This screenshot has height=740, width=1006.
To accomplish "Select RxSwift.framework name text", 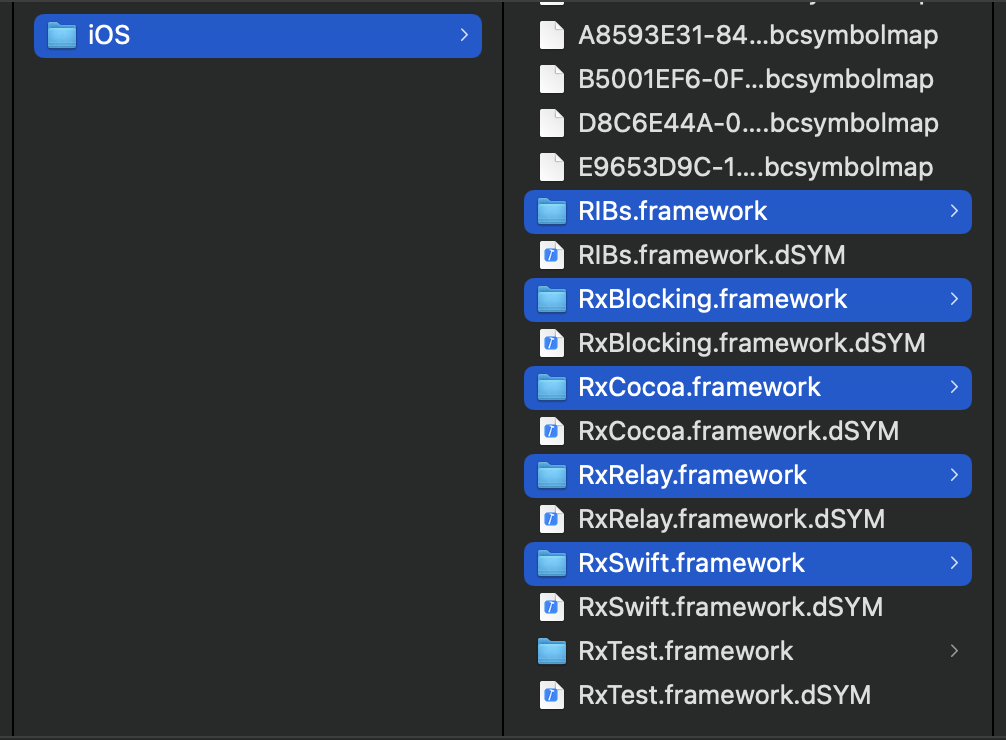I will coord(691,563).
